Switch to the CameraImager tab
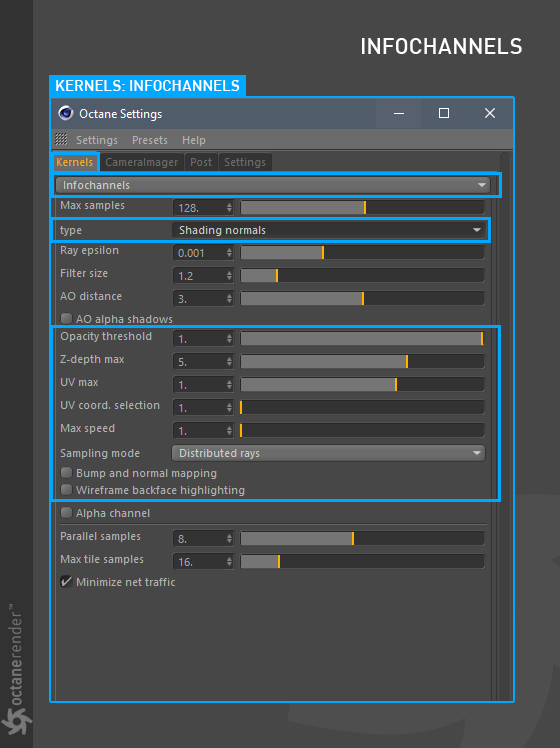 [x=142, y=162]
